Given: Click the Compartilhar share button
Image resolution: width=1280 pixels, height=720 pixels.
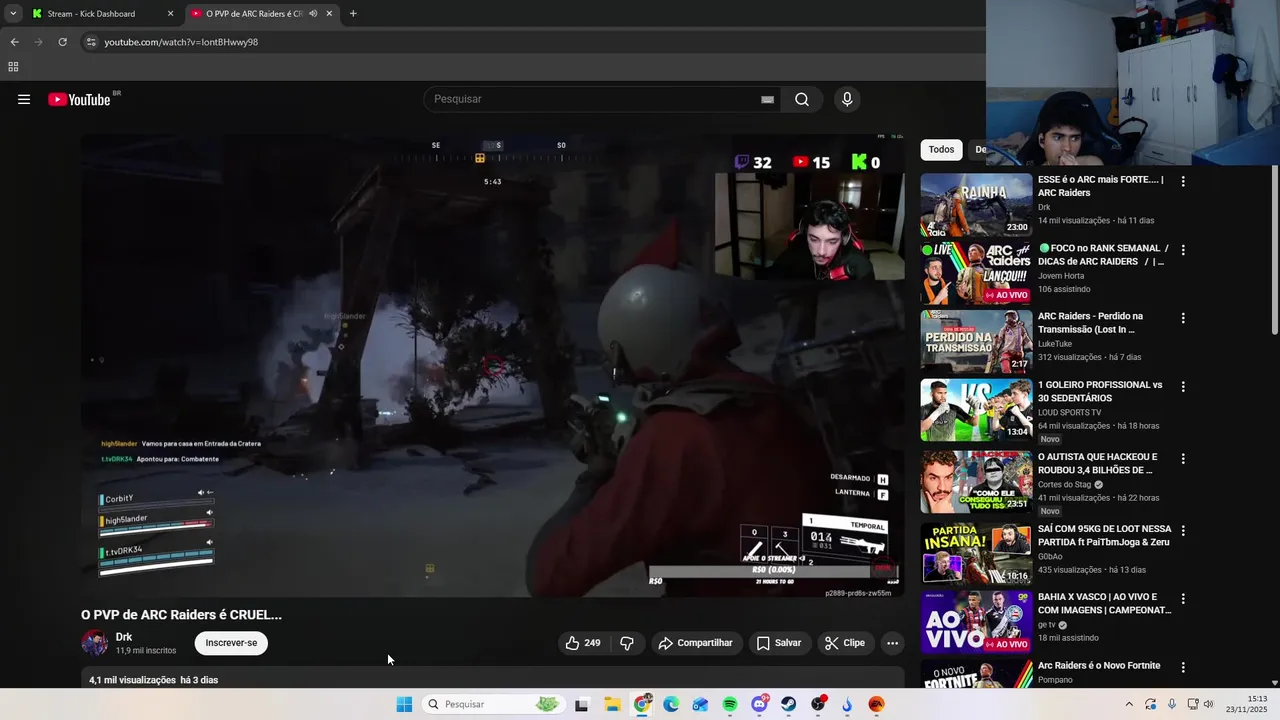Looking at the screenshot, I should 696,643.
